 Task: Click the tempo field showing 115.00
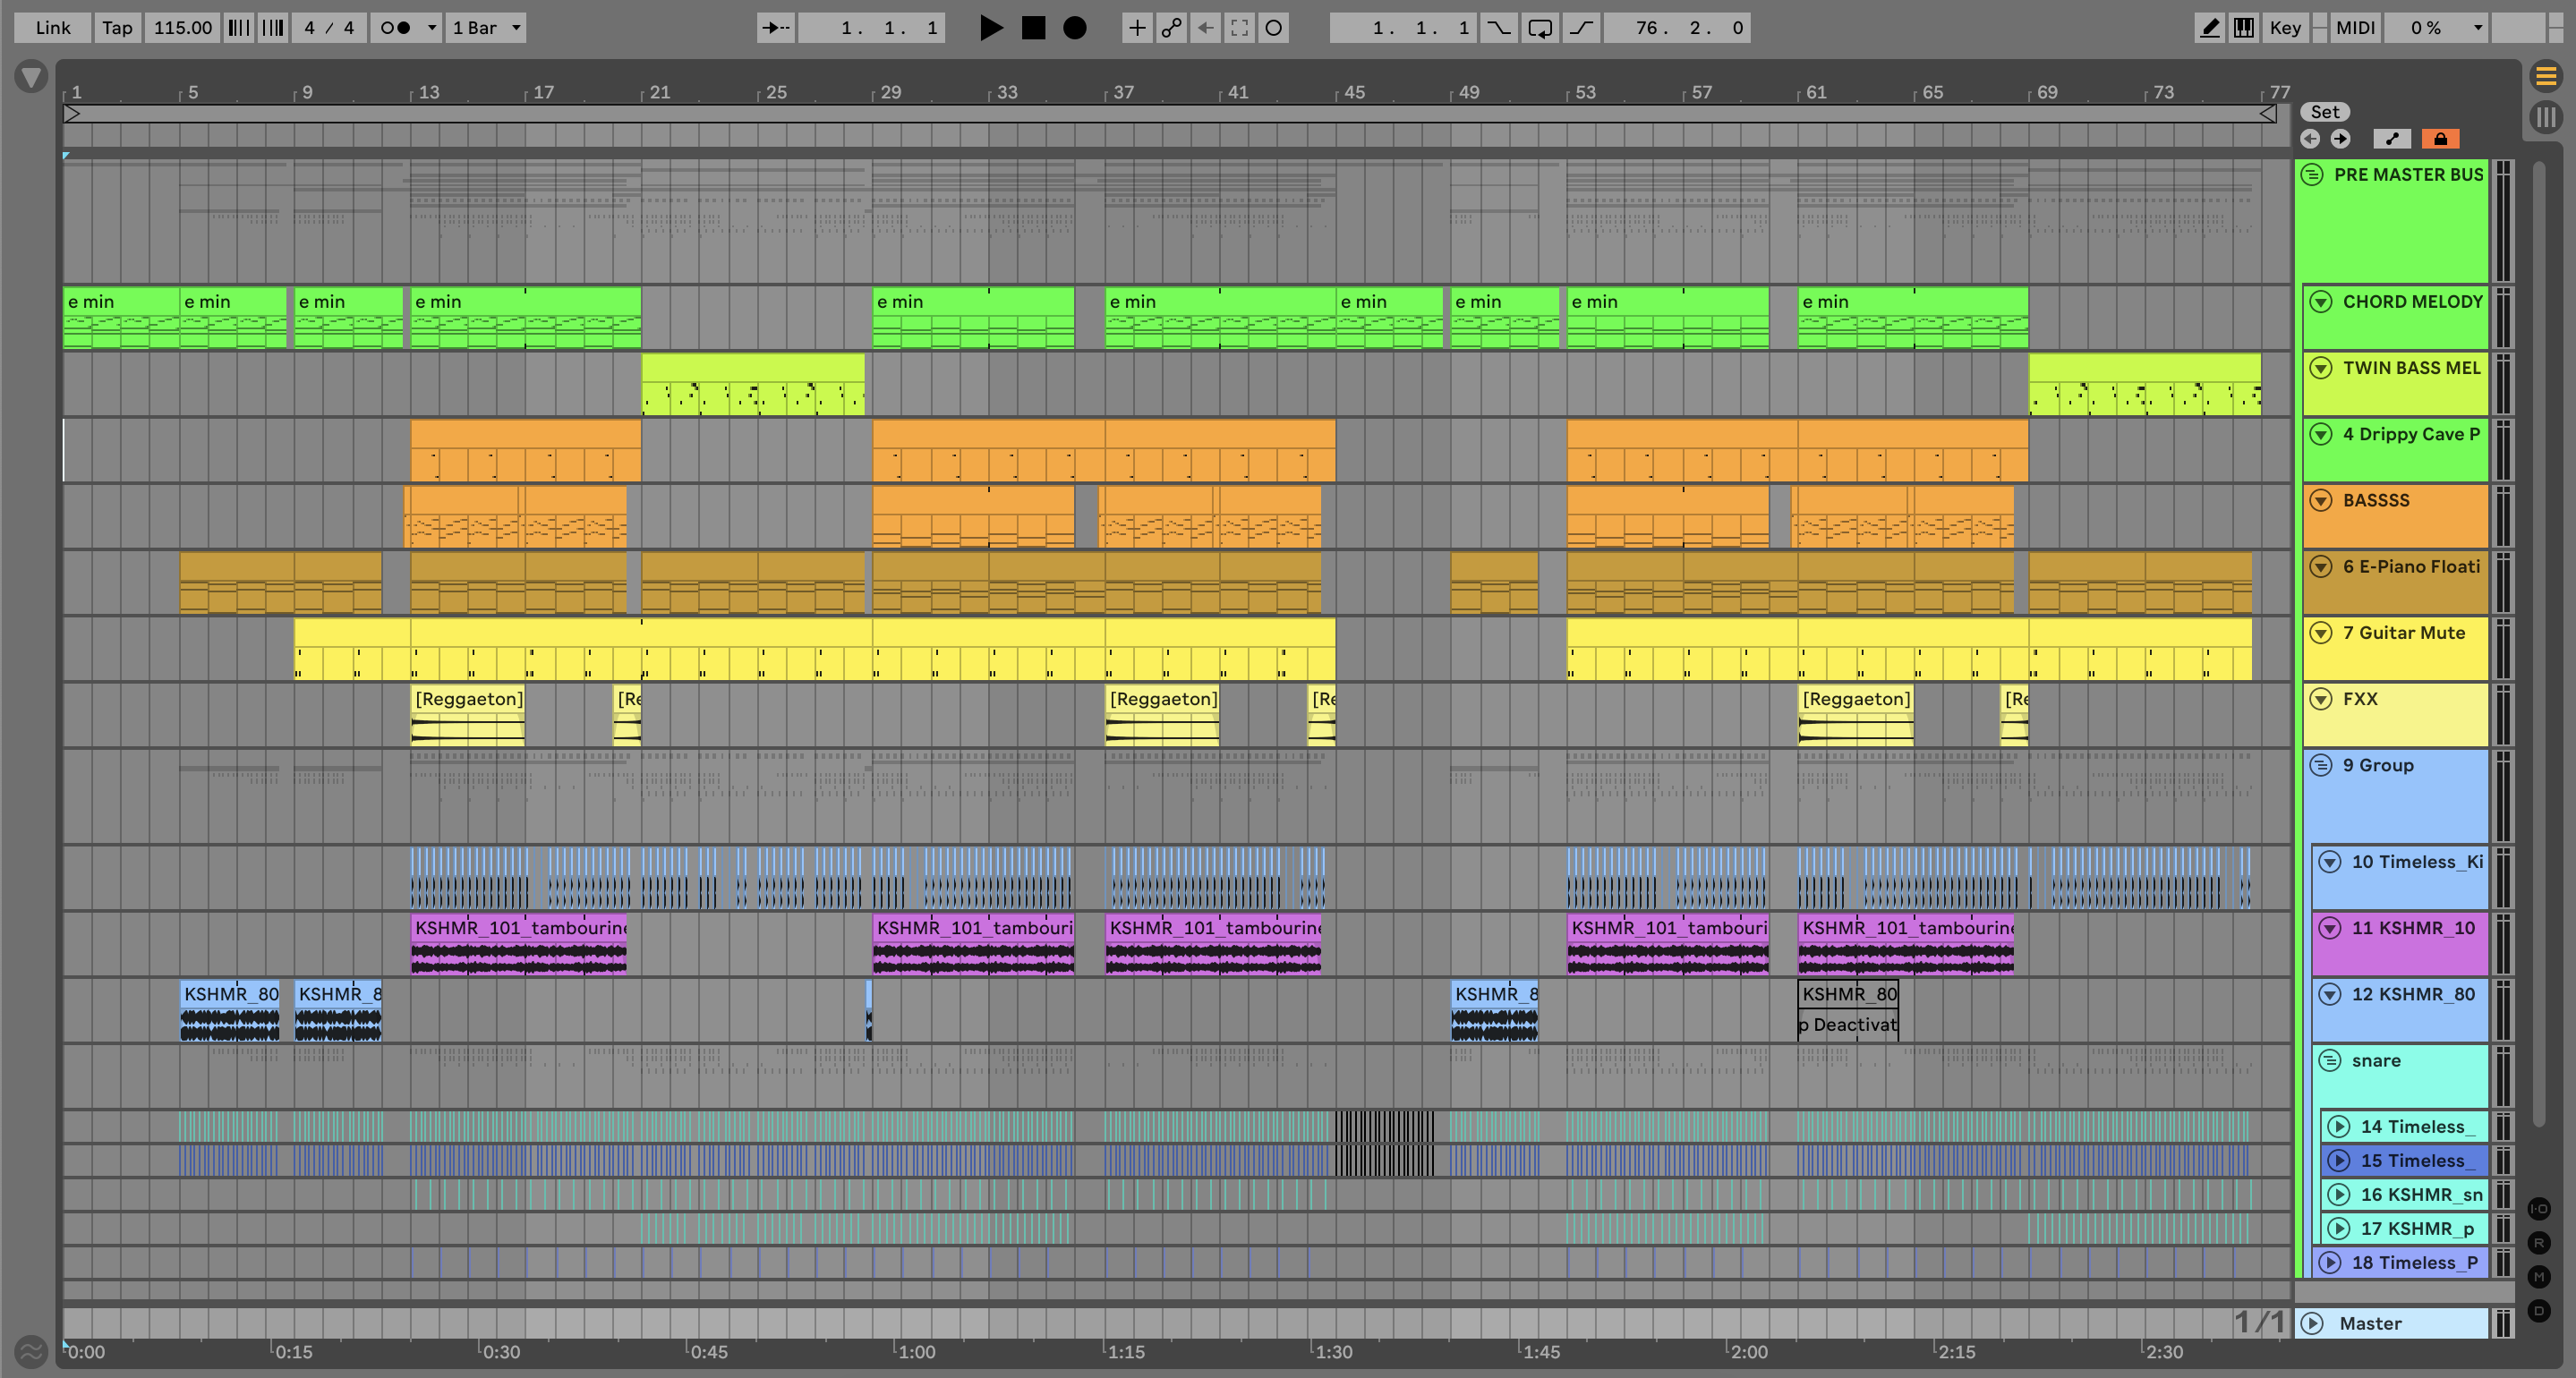click(x=183, y=28)
